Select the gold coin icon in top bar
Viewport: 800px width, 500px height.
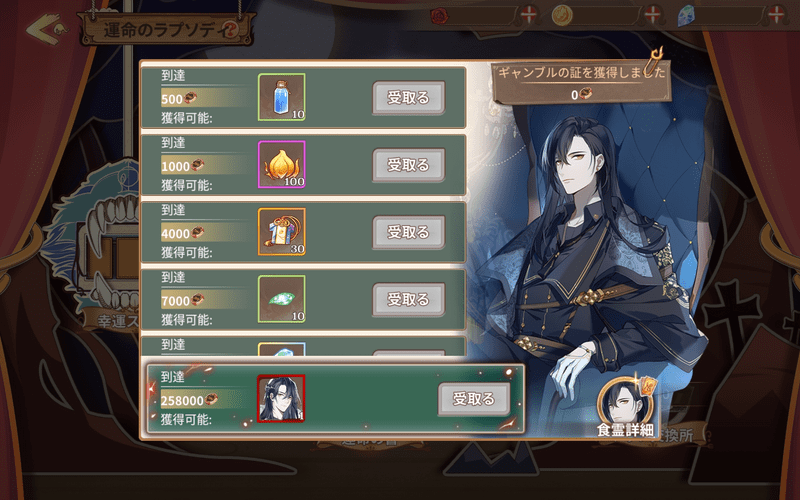coord(562,15)
